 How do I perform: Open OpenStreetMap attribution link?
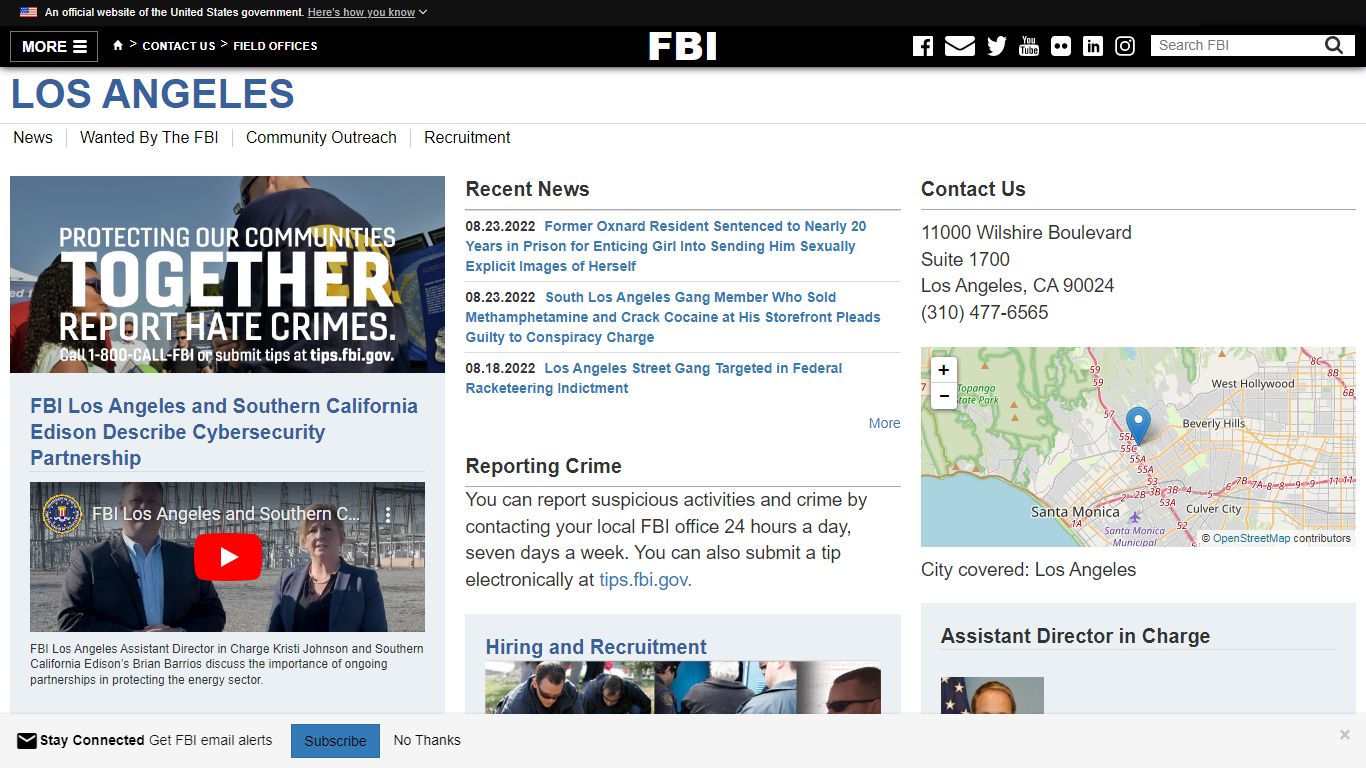pos(1251,538)
